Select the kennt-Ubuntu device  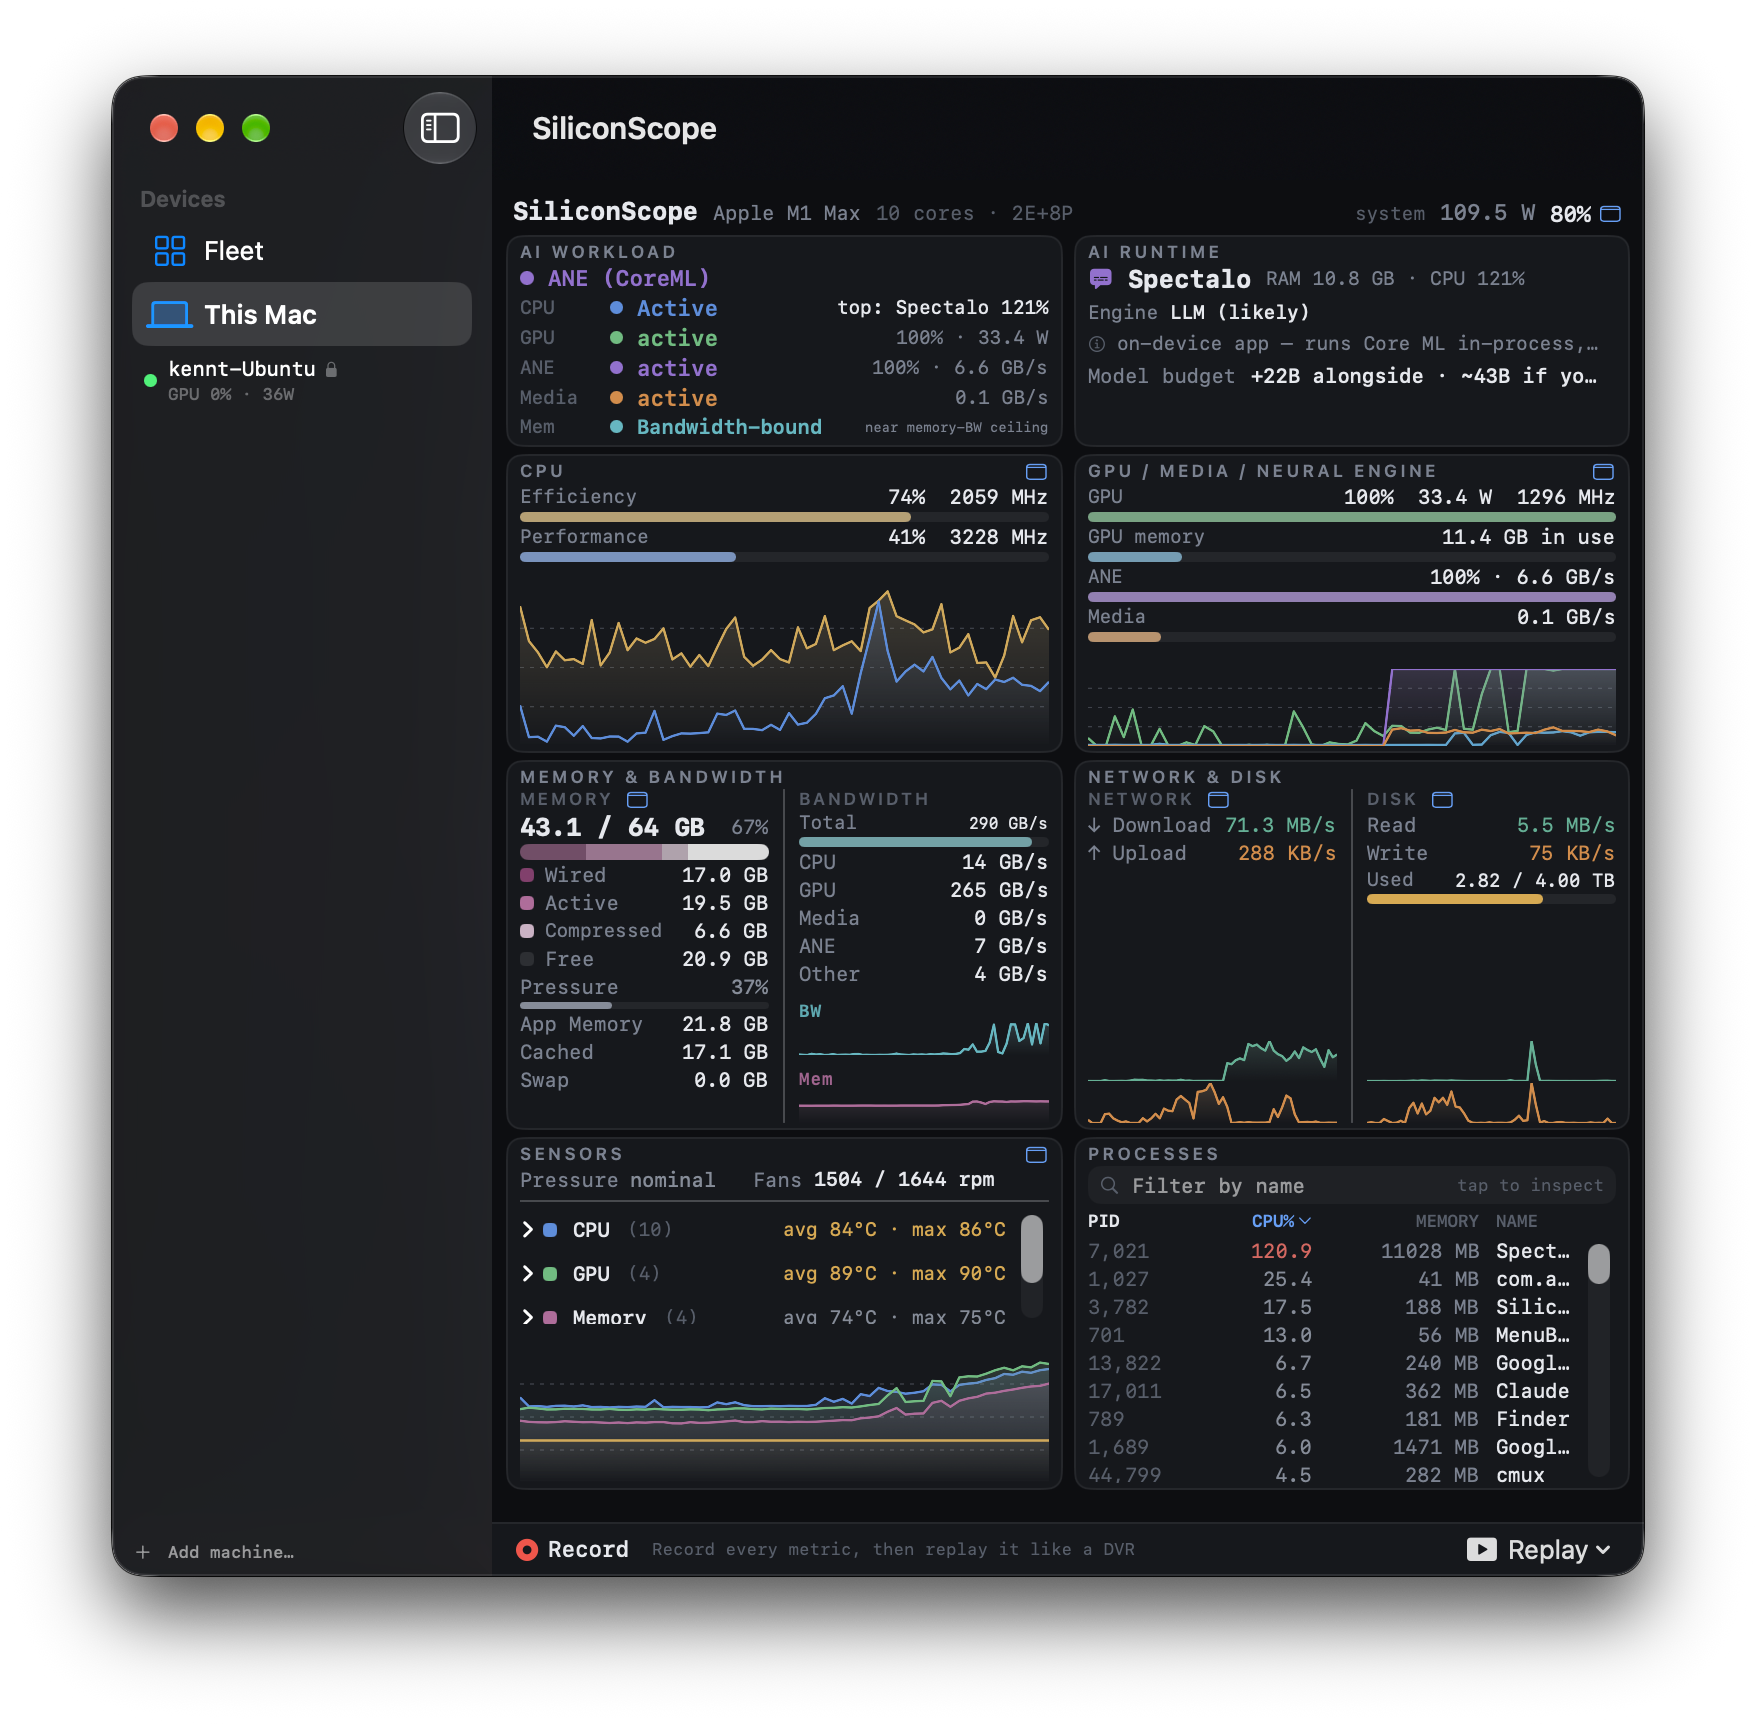pyautogui.click(x=301, y=380)
